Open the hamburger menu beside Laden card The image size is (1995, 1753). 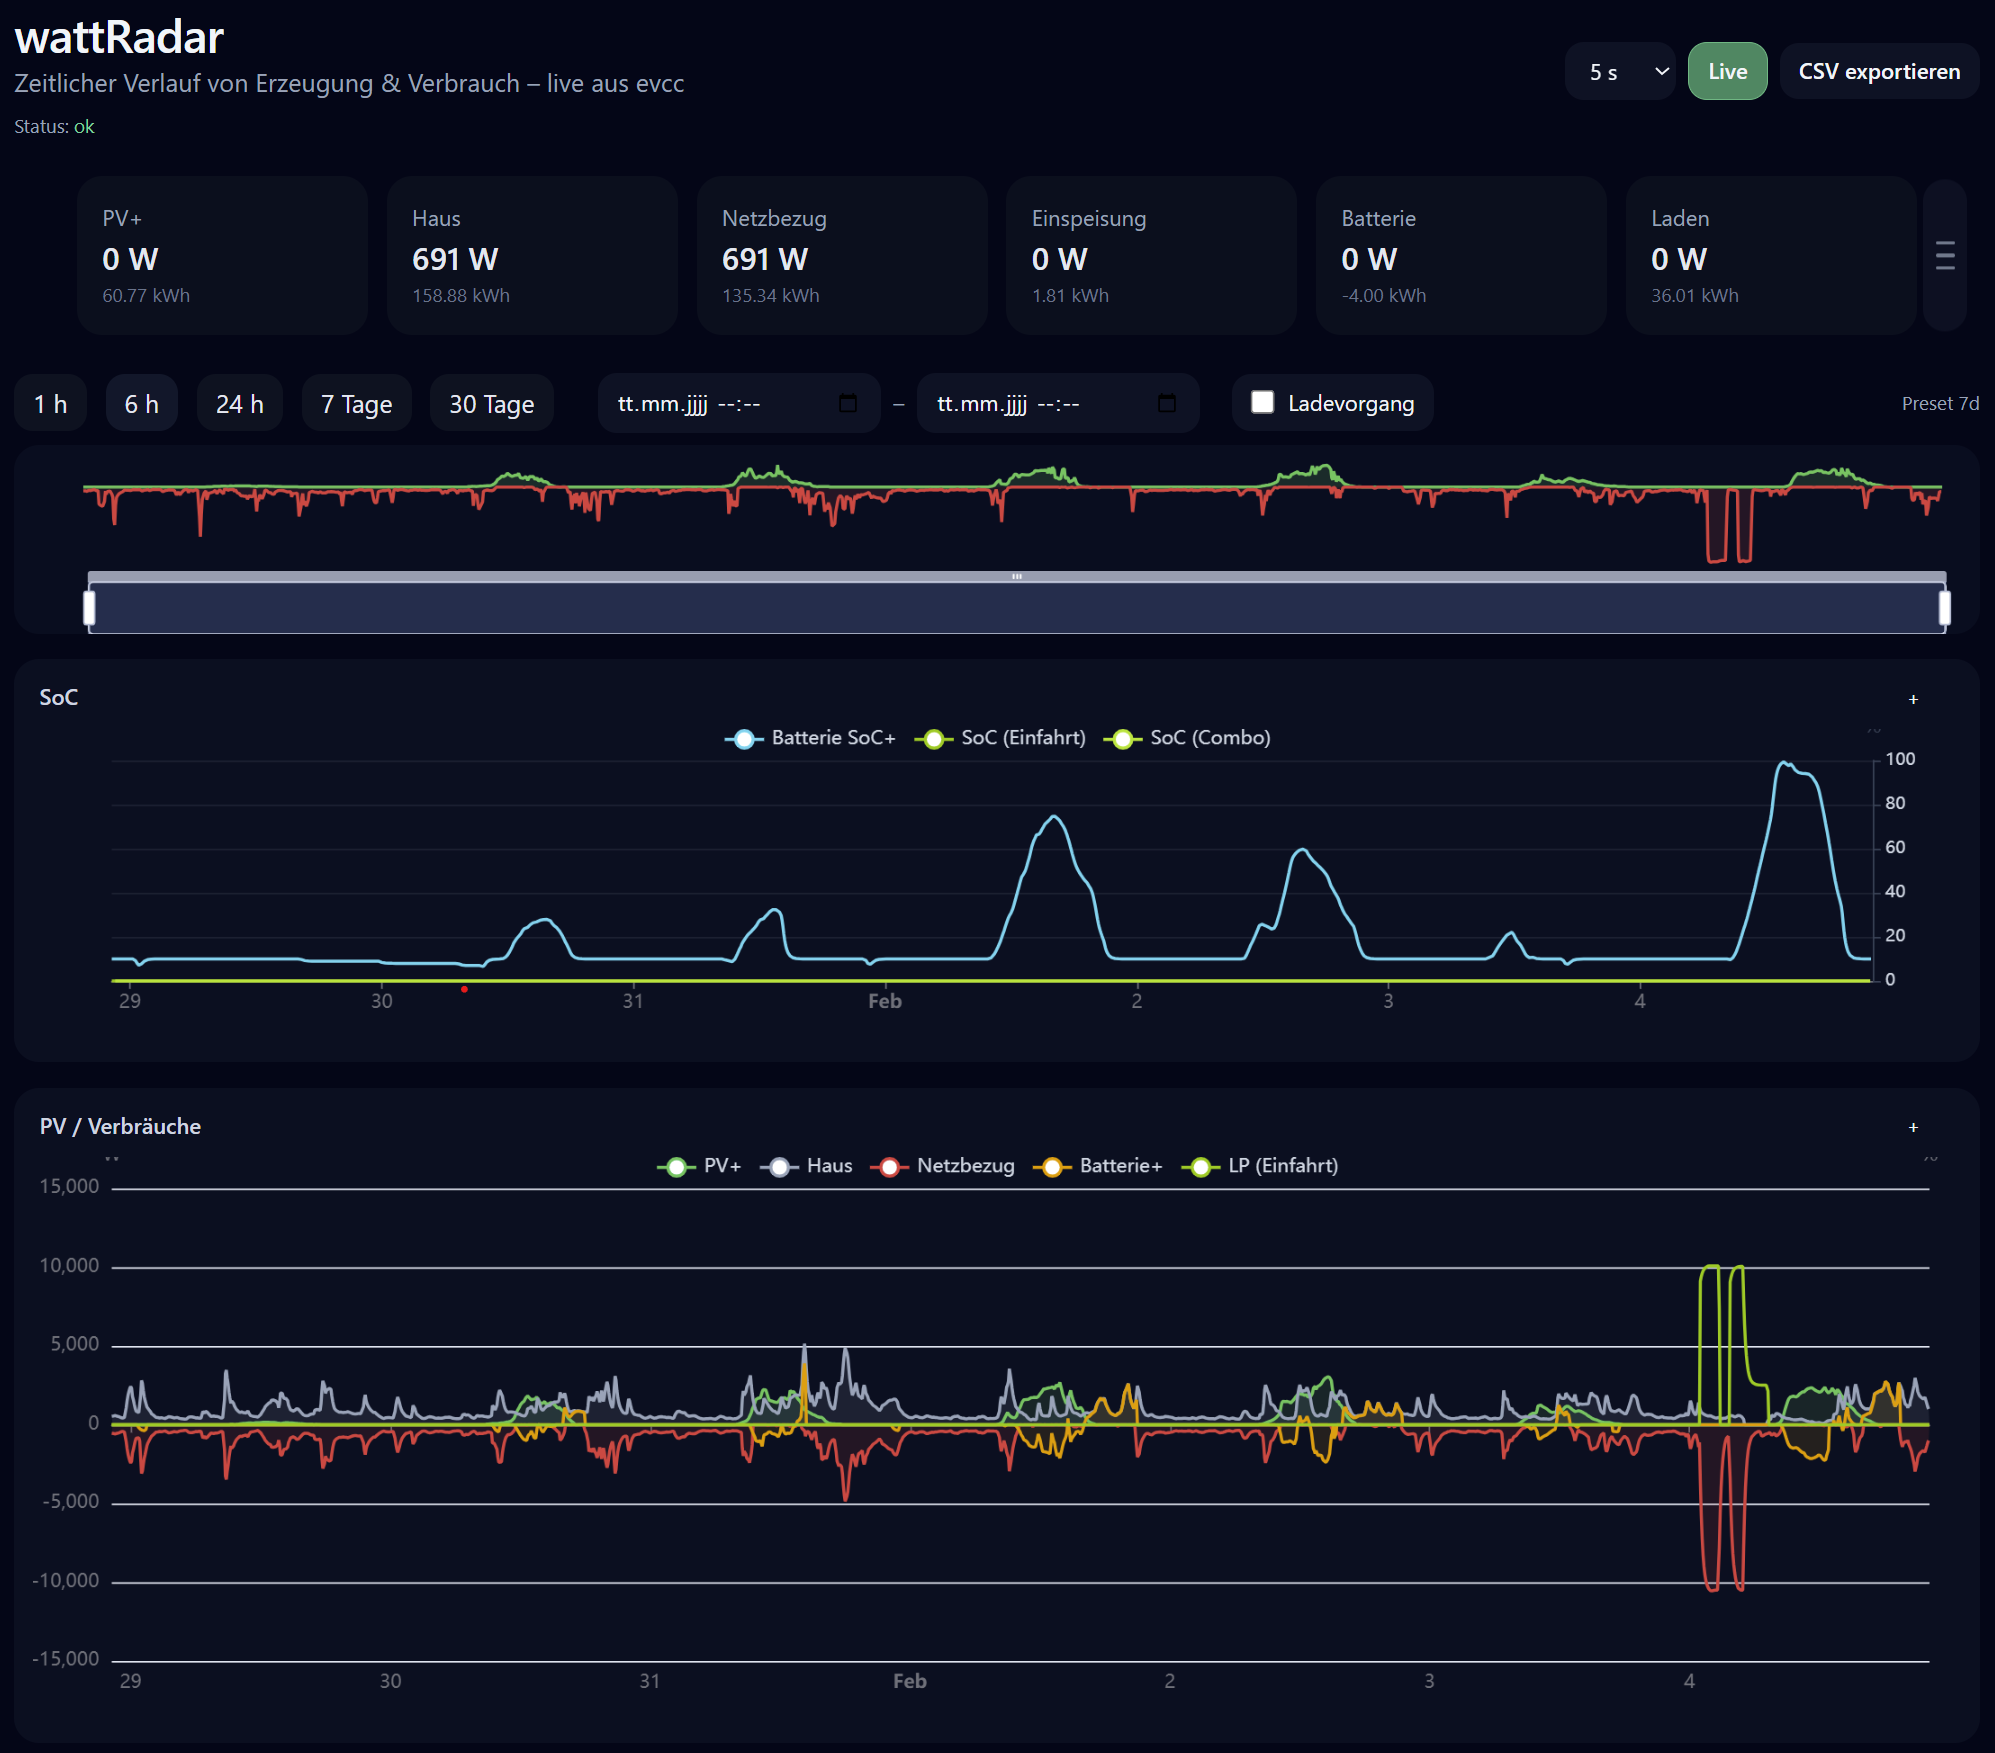[x=1944, y=256]
